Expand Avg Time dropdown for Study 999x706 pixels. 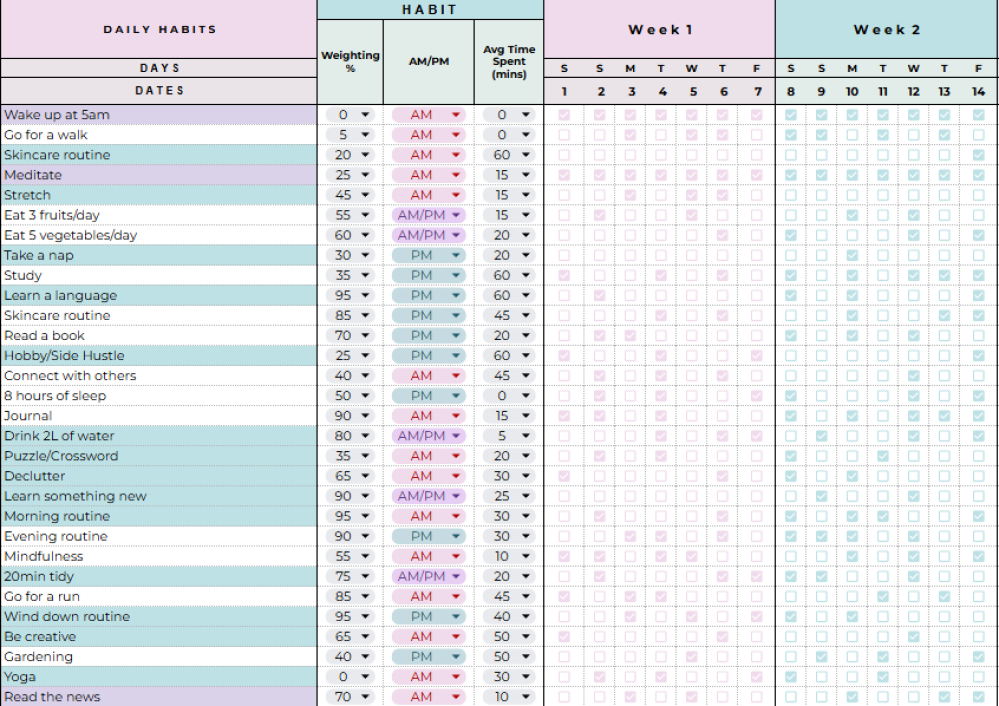pyautogui.click(x=526, y=275)
